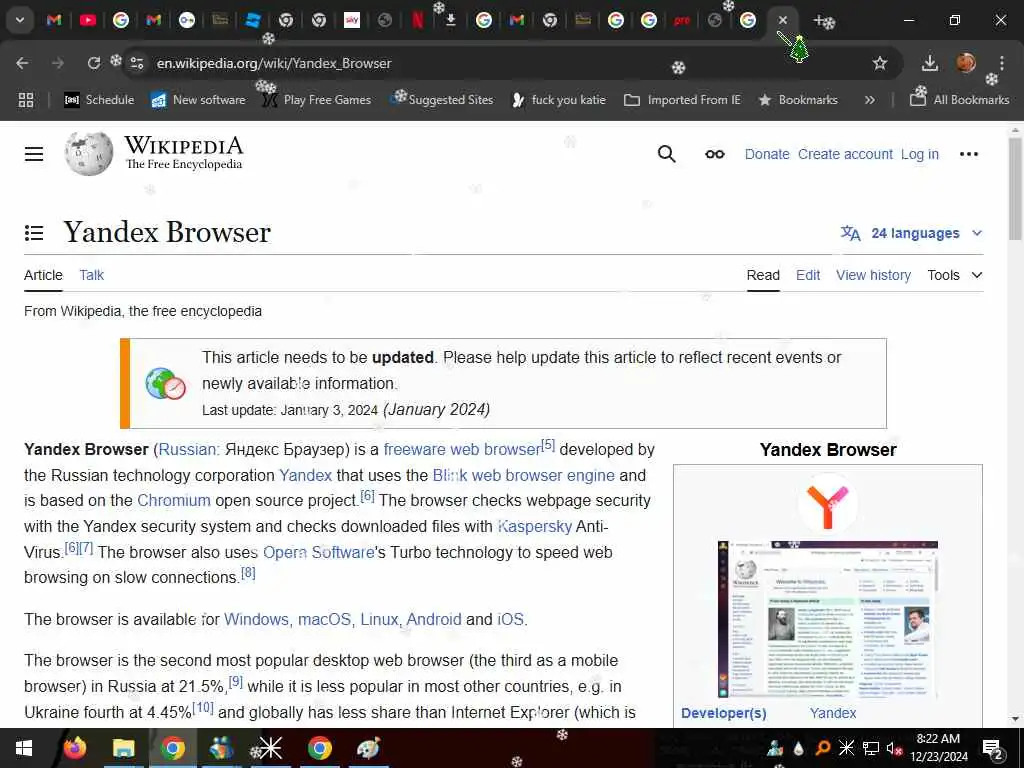Open Paint palette icon in taskbar
The image size is (1024, 768).
click(x=368, y=748)
